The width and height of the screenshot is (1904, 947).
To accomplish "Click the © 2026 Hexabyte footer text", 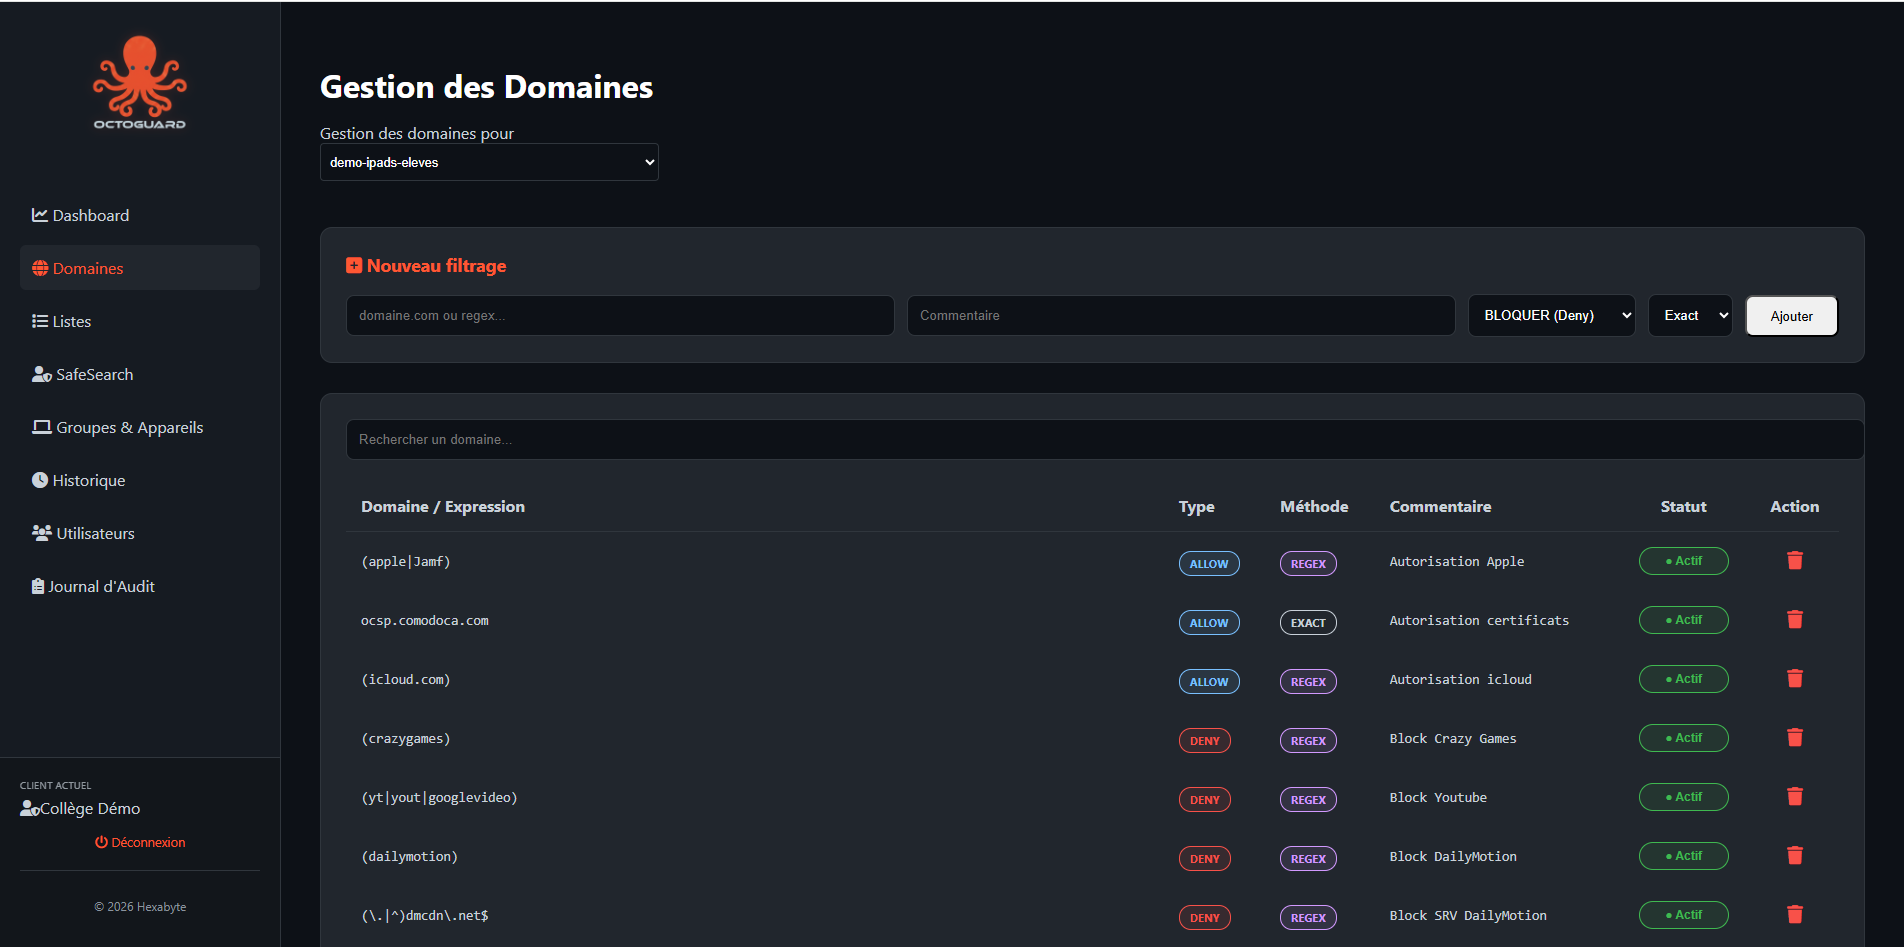I will pos(140,907).
